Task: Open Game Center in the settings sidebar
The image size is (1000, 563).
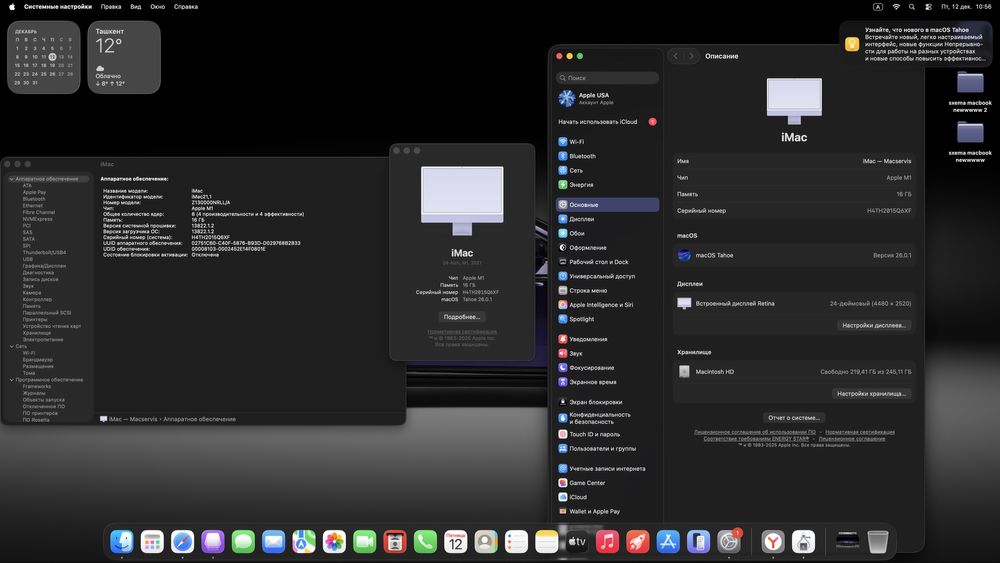Action: (x=587, y=483)
